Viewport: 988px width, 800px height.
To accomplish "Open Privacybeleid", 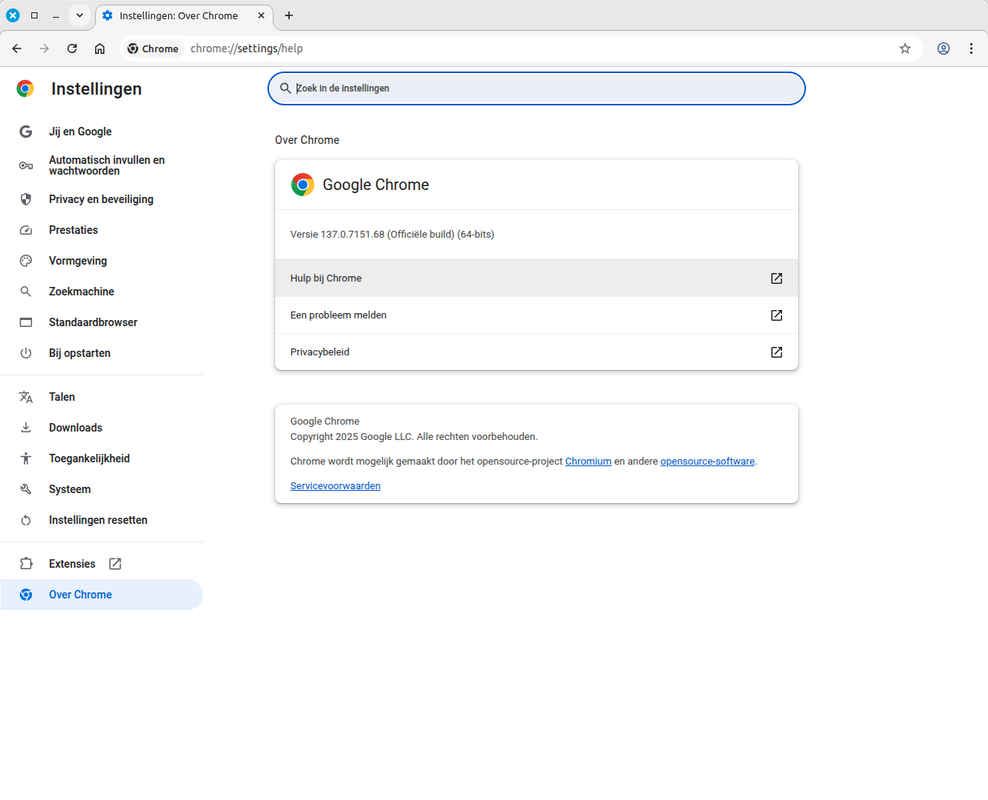I will click(536, 352).
